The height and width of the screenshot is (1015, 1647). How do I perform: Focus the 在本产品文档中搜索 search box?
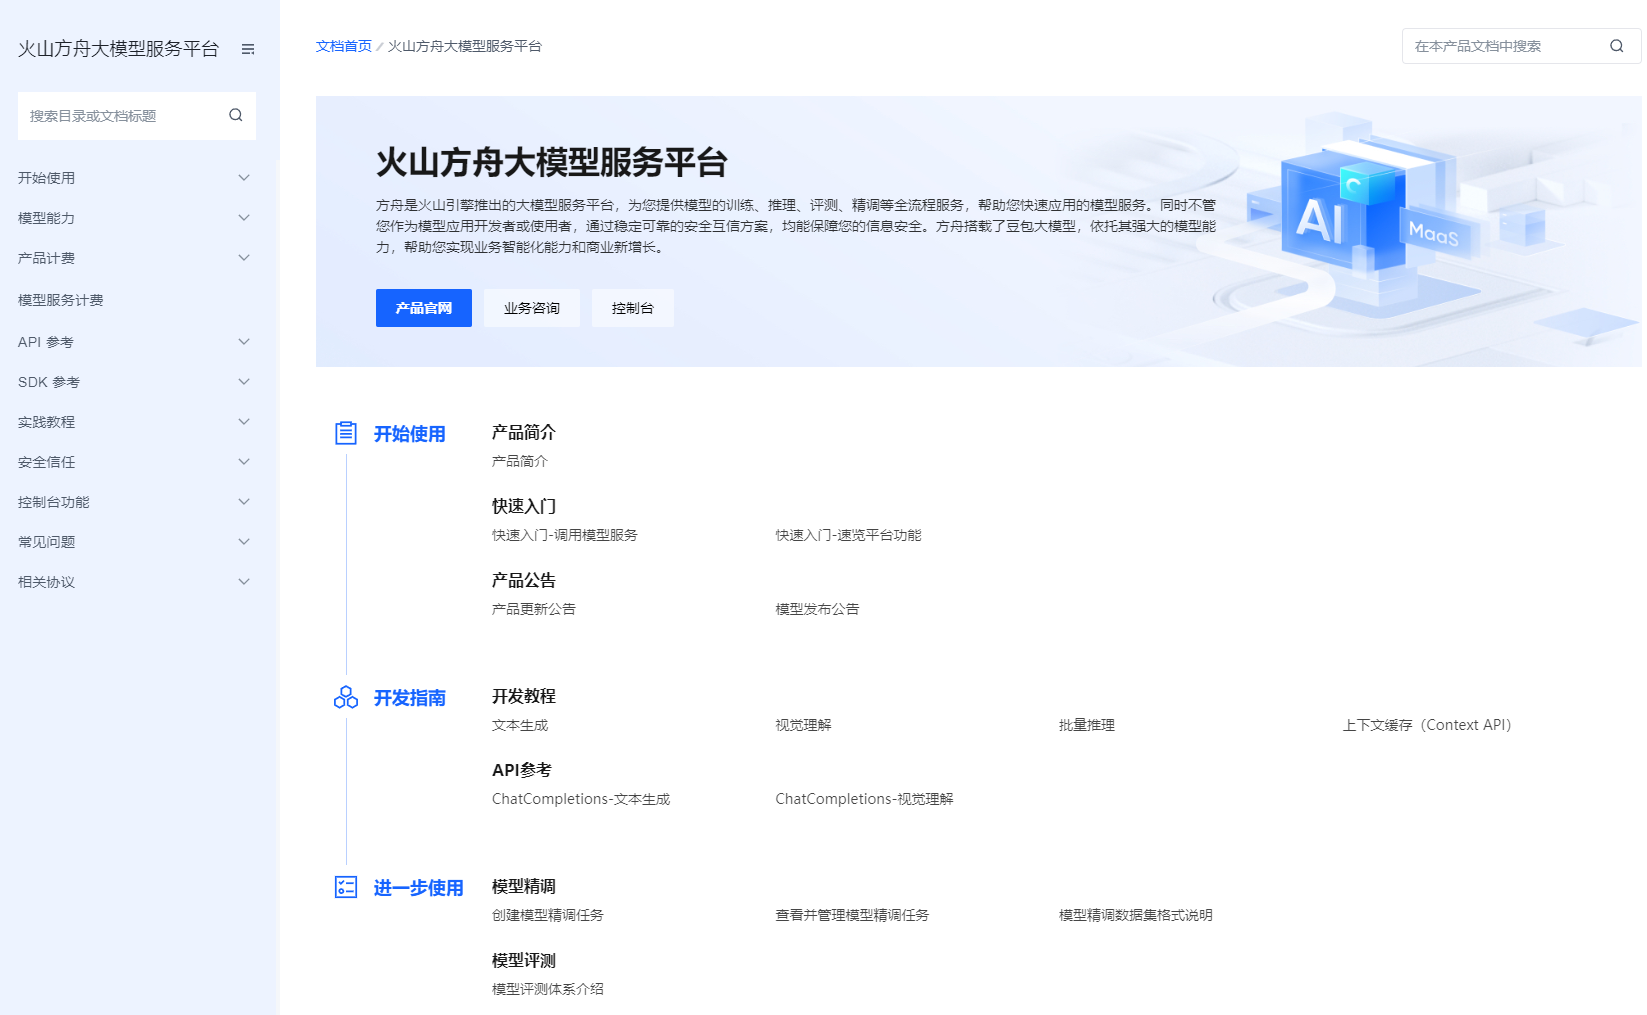click(x=1521, y=46)
